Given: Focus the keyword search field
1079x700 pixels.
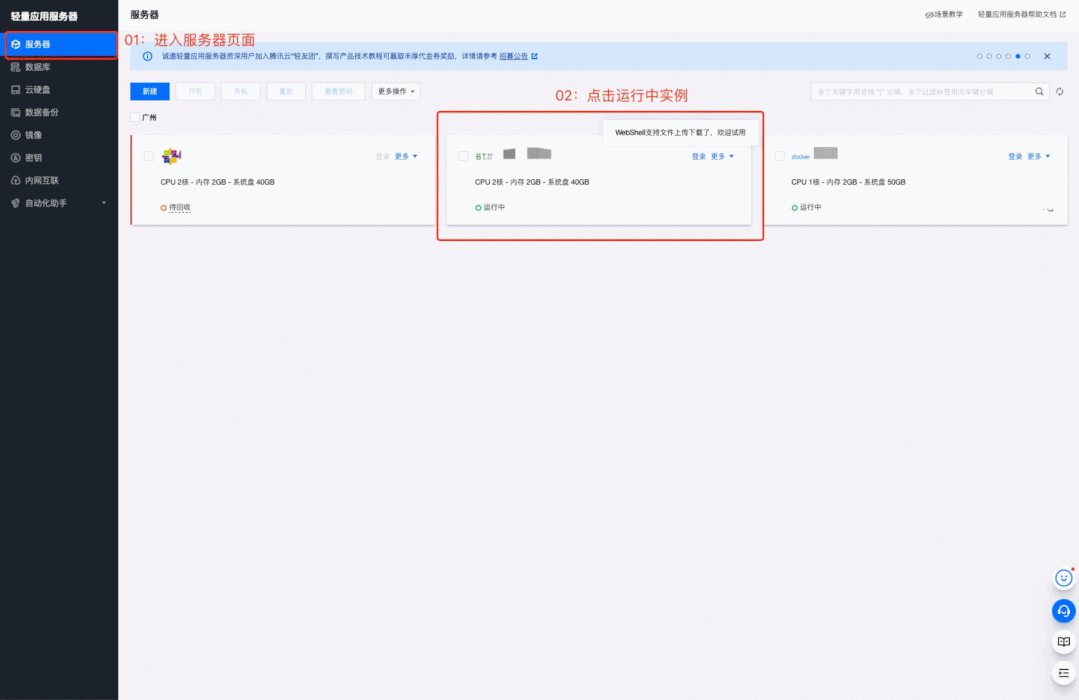Looking at the screenshot, I should pos(922,92).
